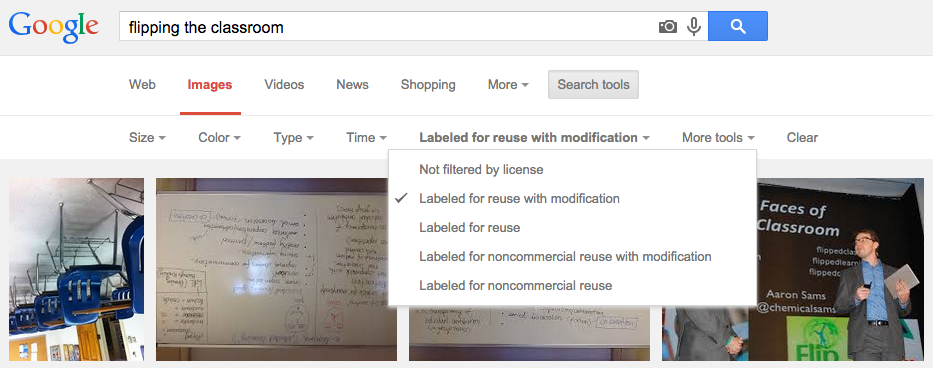
Task: Click the Google logo
Action: coord(54,27)
